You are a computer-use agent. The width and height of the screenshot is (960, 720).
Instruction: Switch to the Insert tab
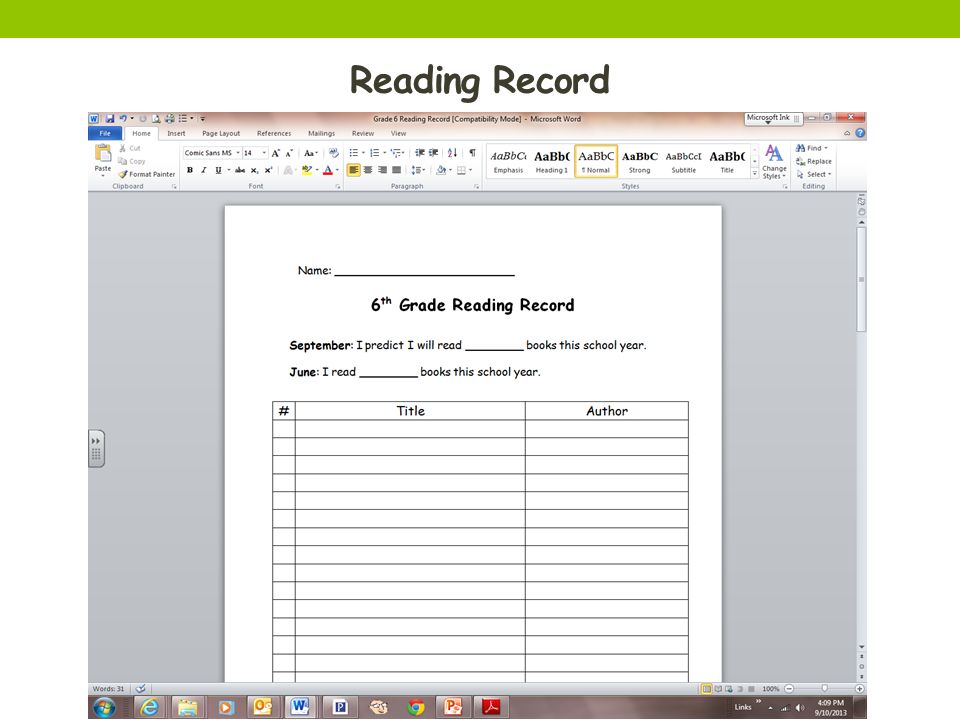176,133
